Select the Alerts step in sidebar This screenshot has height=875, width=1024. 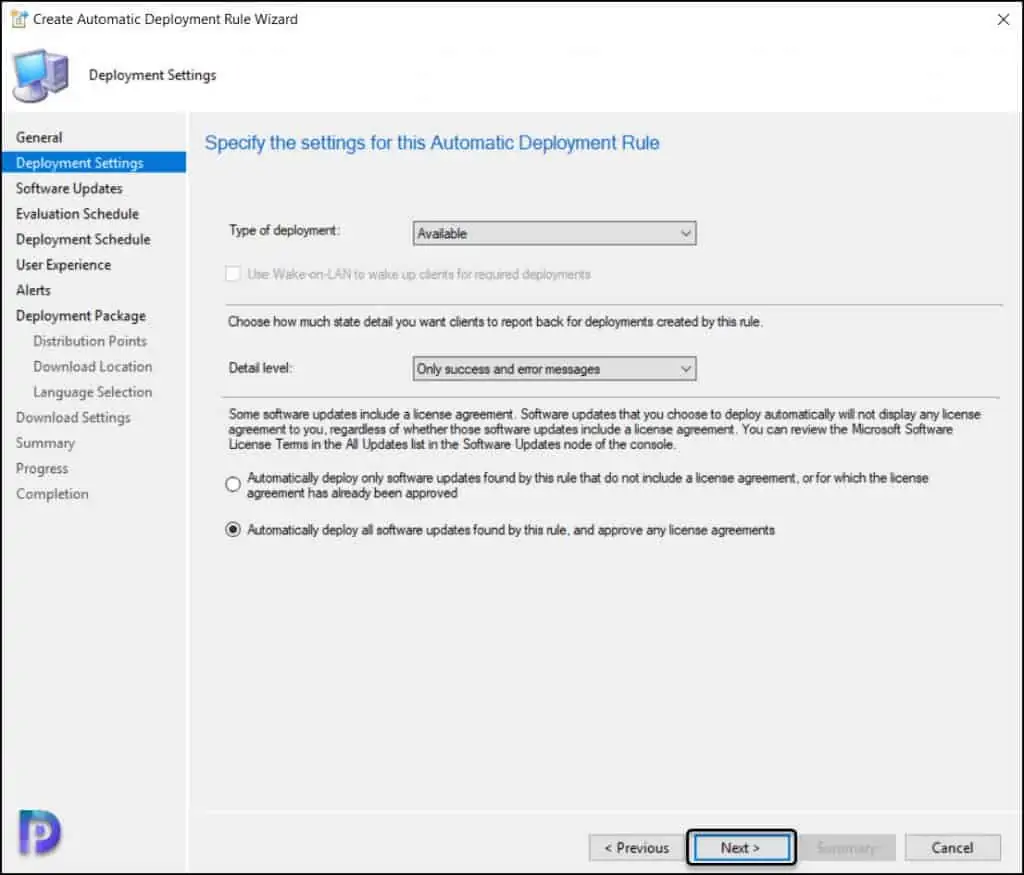[33, 290]
